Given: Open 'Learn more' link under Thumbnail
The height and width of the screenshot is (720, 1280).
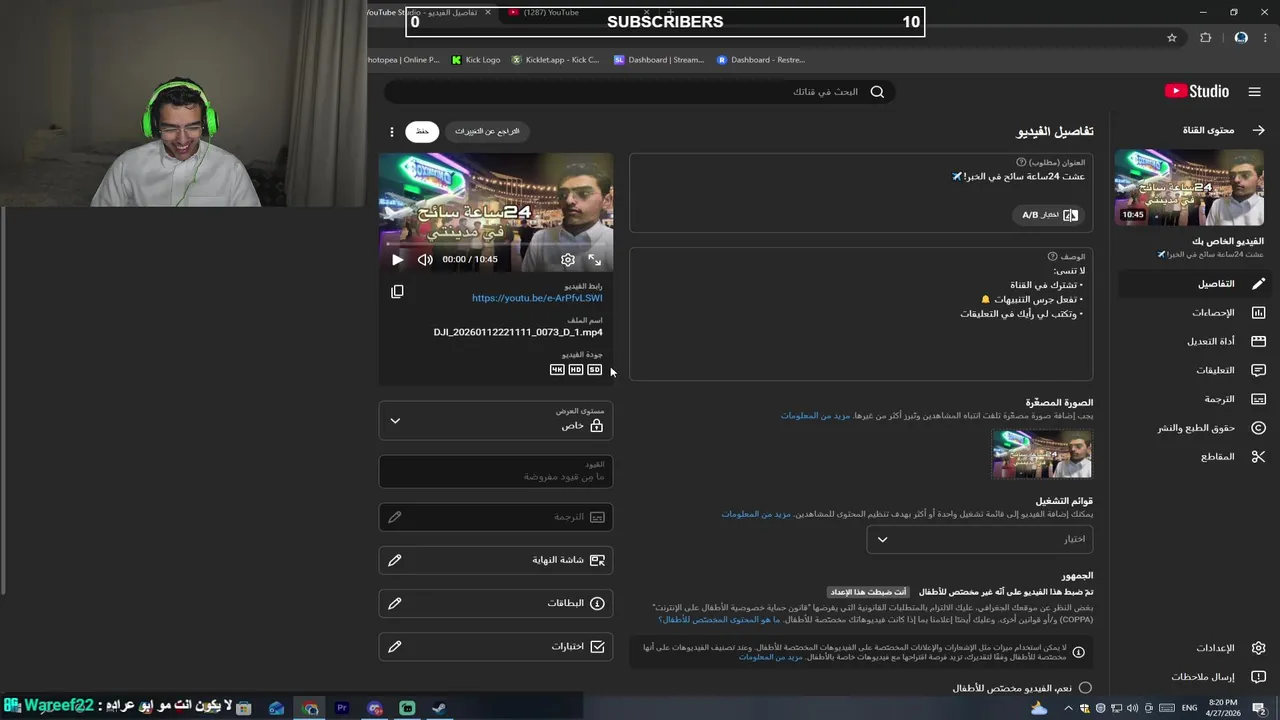Looking at the screenshot, I should coord(815,415).
